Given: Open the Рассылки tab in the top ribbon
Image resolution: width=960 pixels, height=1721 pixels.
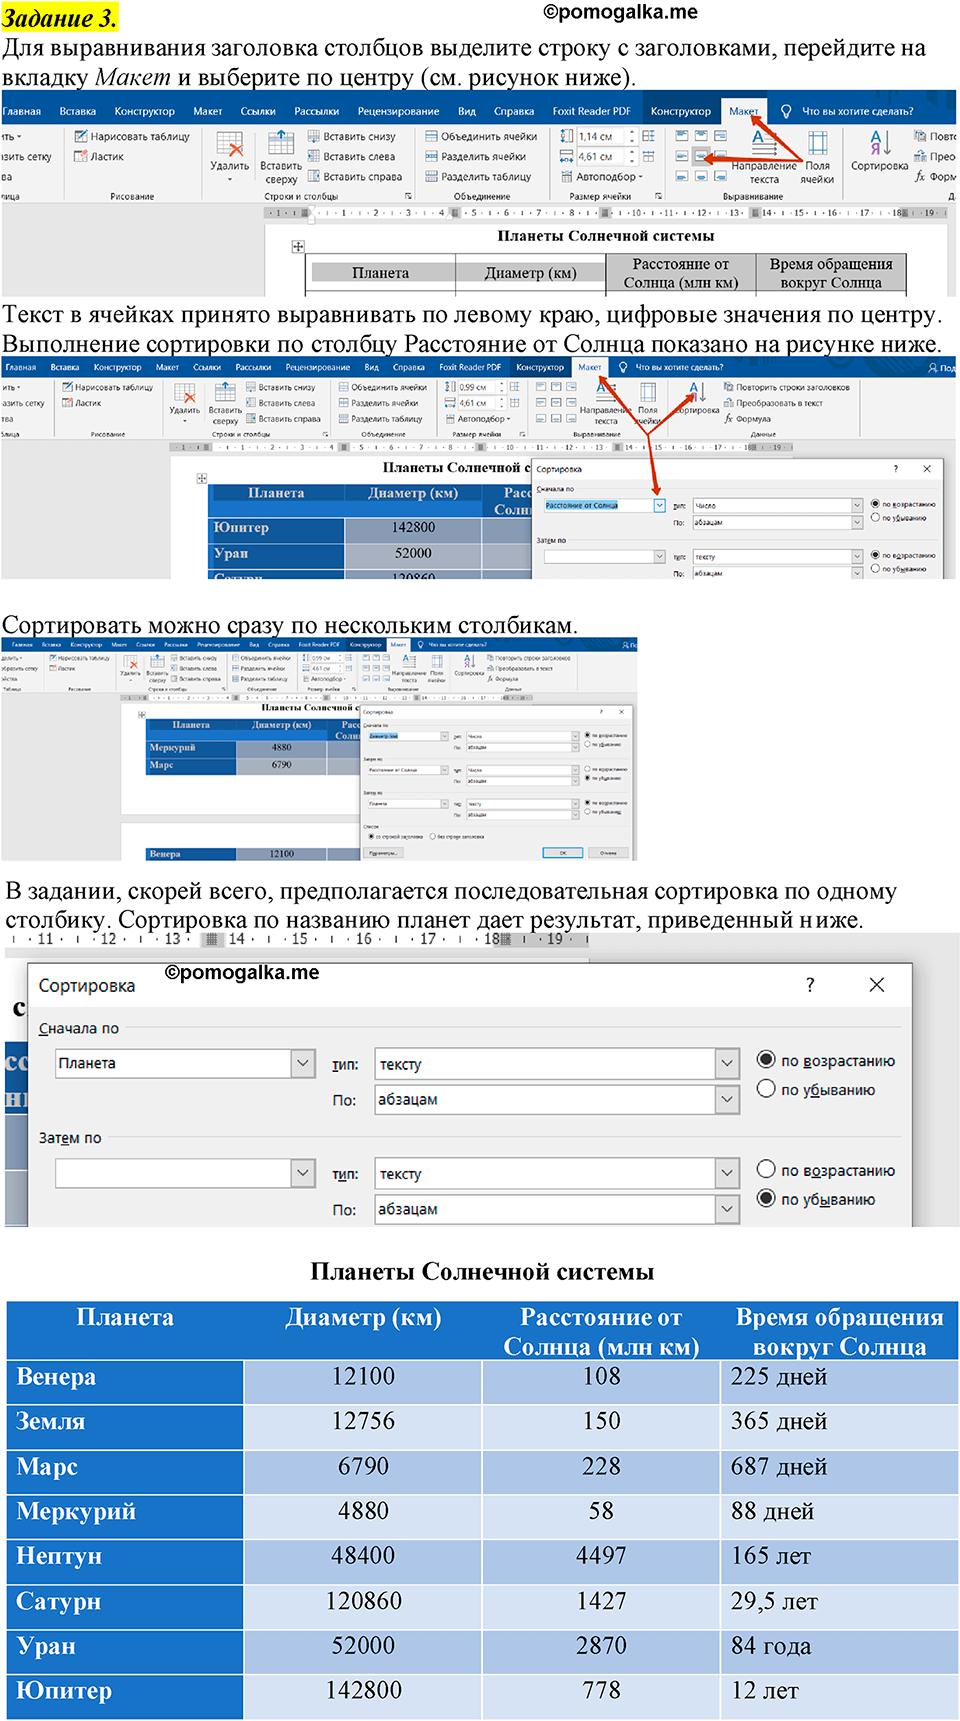Looking at the screenshot, I should pos(316,111).
